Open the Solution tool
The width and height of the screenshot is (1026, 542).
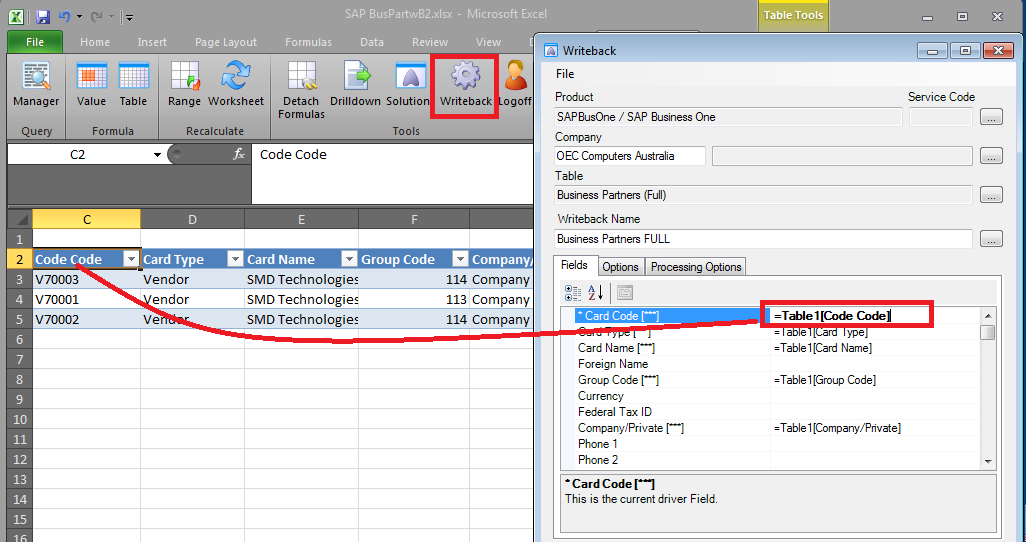[408, 85]
